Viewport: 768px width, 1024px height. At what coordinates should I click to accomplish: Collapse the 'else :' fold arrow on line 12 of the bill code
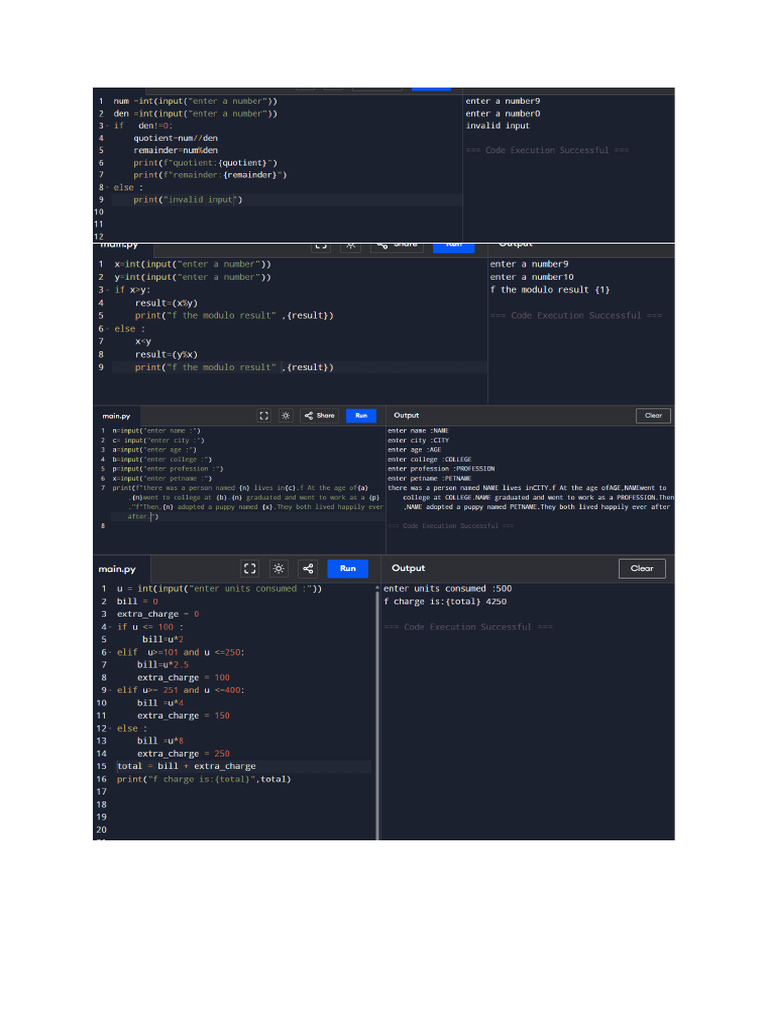[x=110, y=729]
